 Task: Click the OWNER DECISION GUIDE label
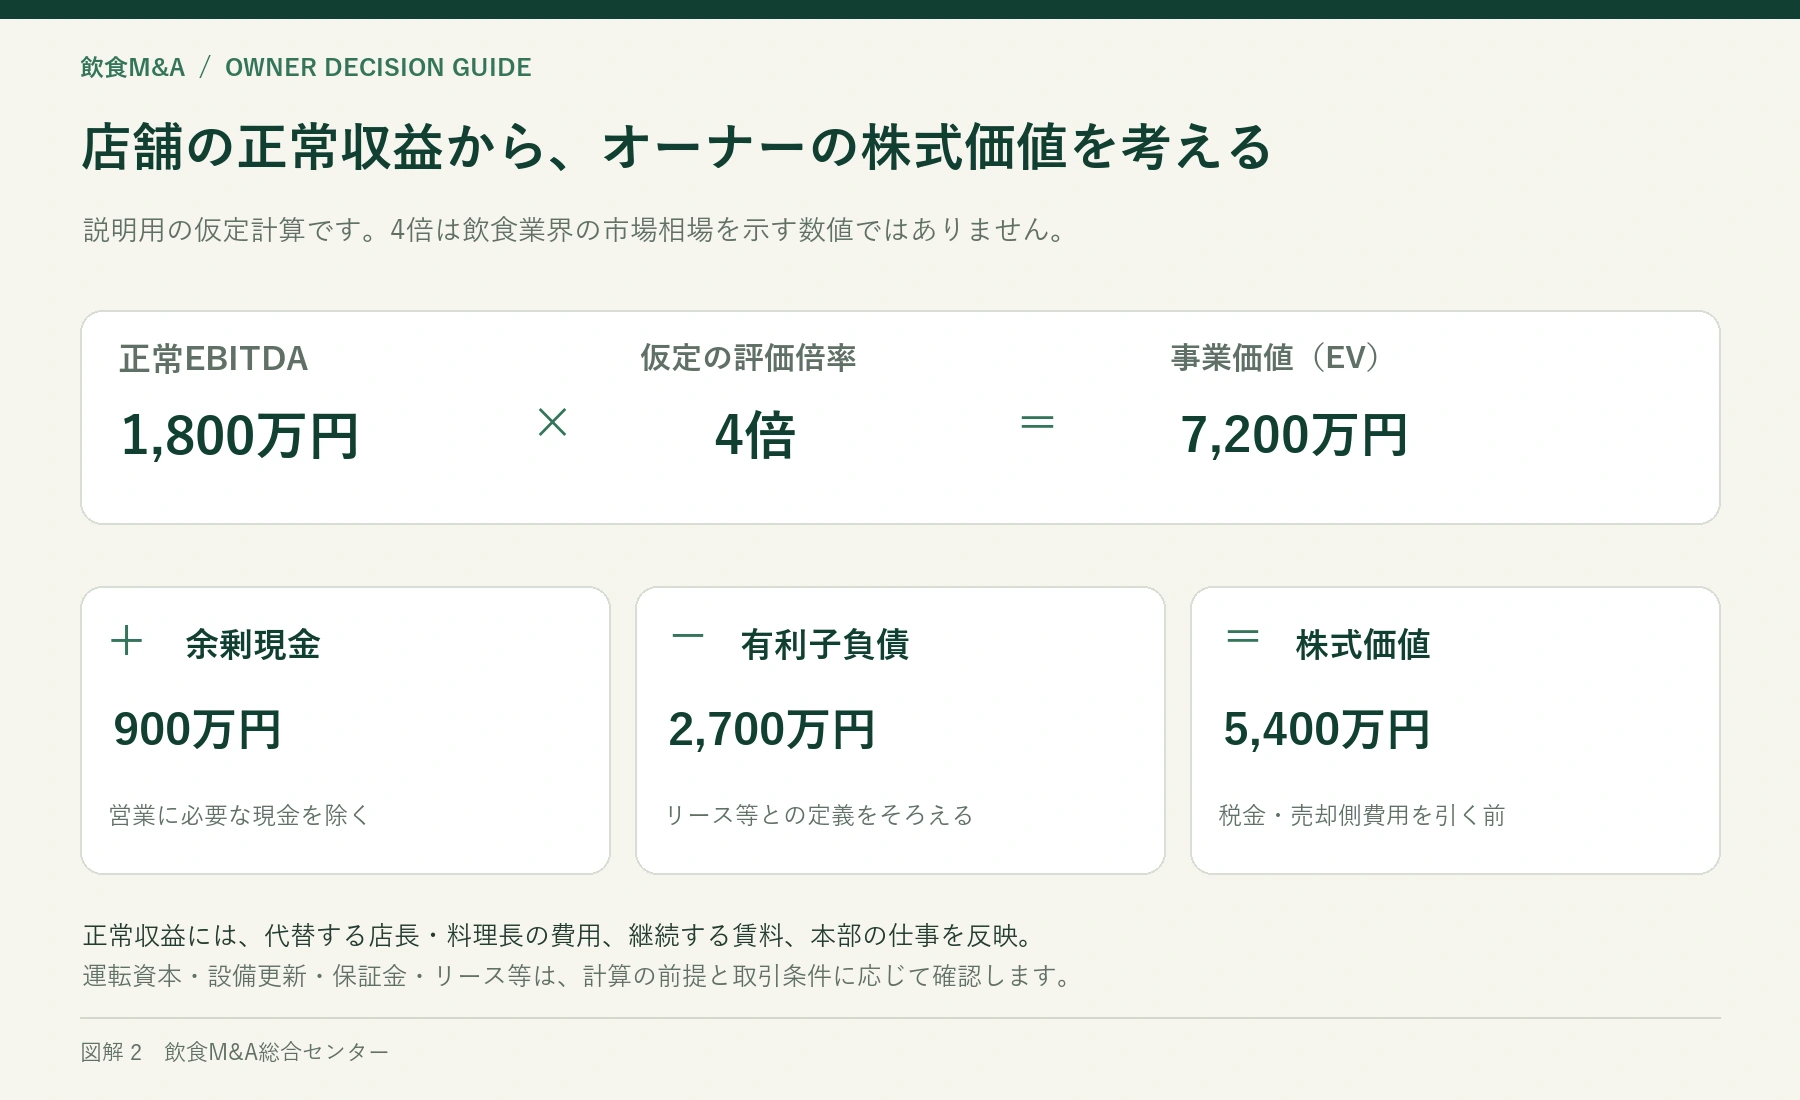[378, 67]
